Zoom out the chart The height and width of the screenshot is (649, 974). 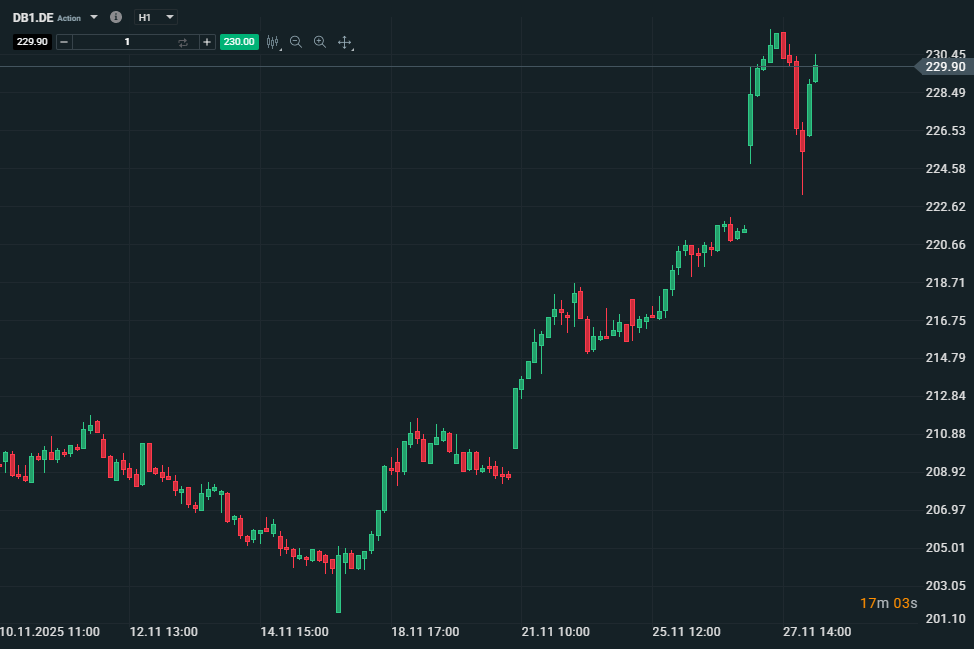296,42
